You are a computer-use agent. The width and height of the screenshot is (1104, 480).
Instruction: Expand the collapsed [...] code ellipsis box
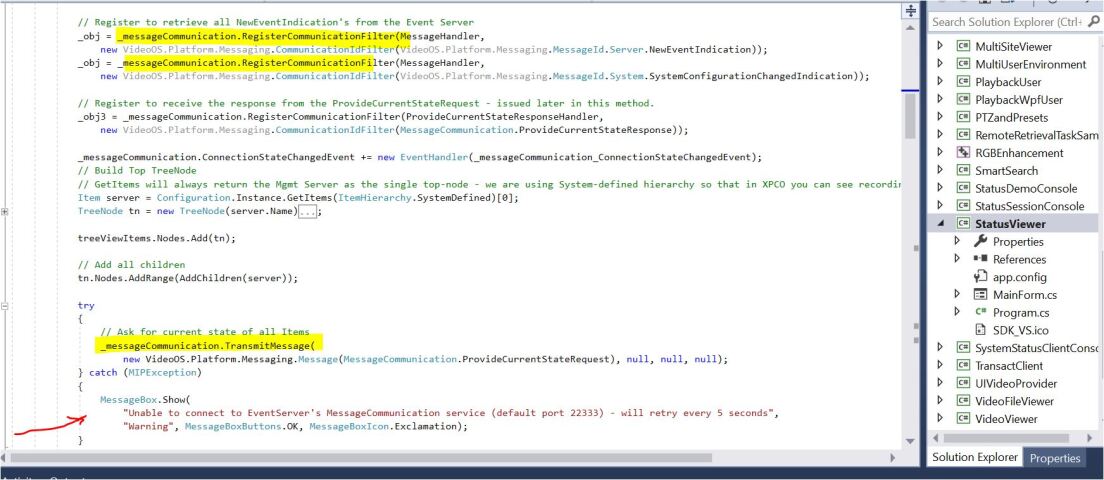coord(309,211)
